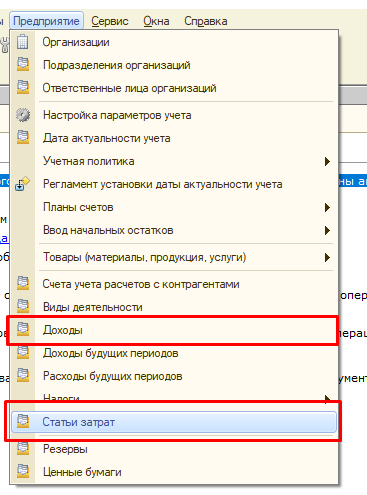The height and width of the screenshot is (495, 367).
Task: Click Ввод начальных остатков text
Action: pos(108,230)
